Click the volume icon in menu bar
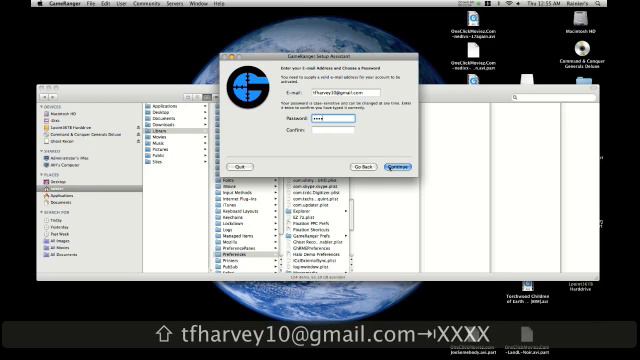This screenshot has height=360, width=640. [518, 3]
